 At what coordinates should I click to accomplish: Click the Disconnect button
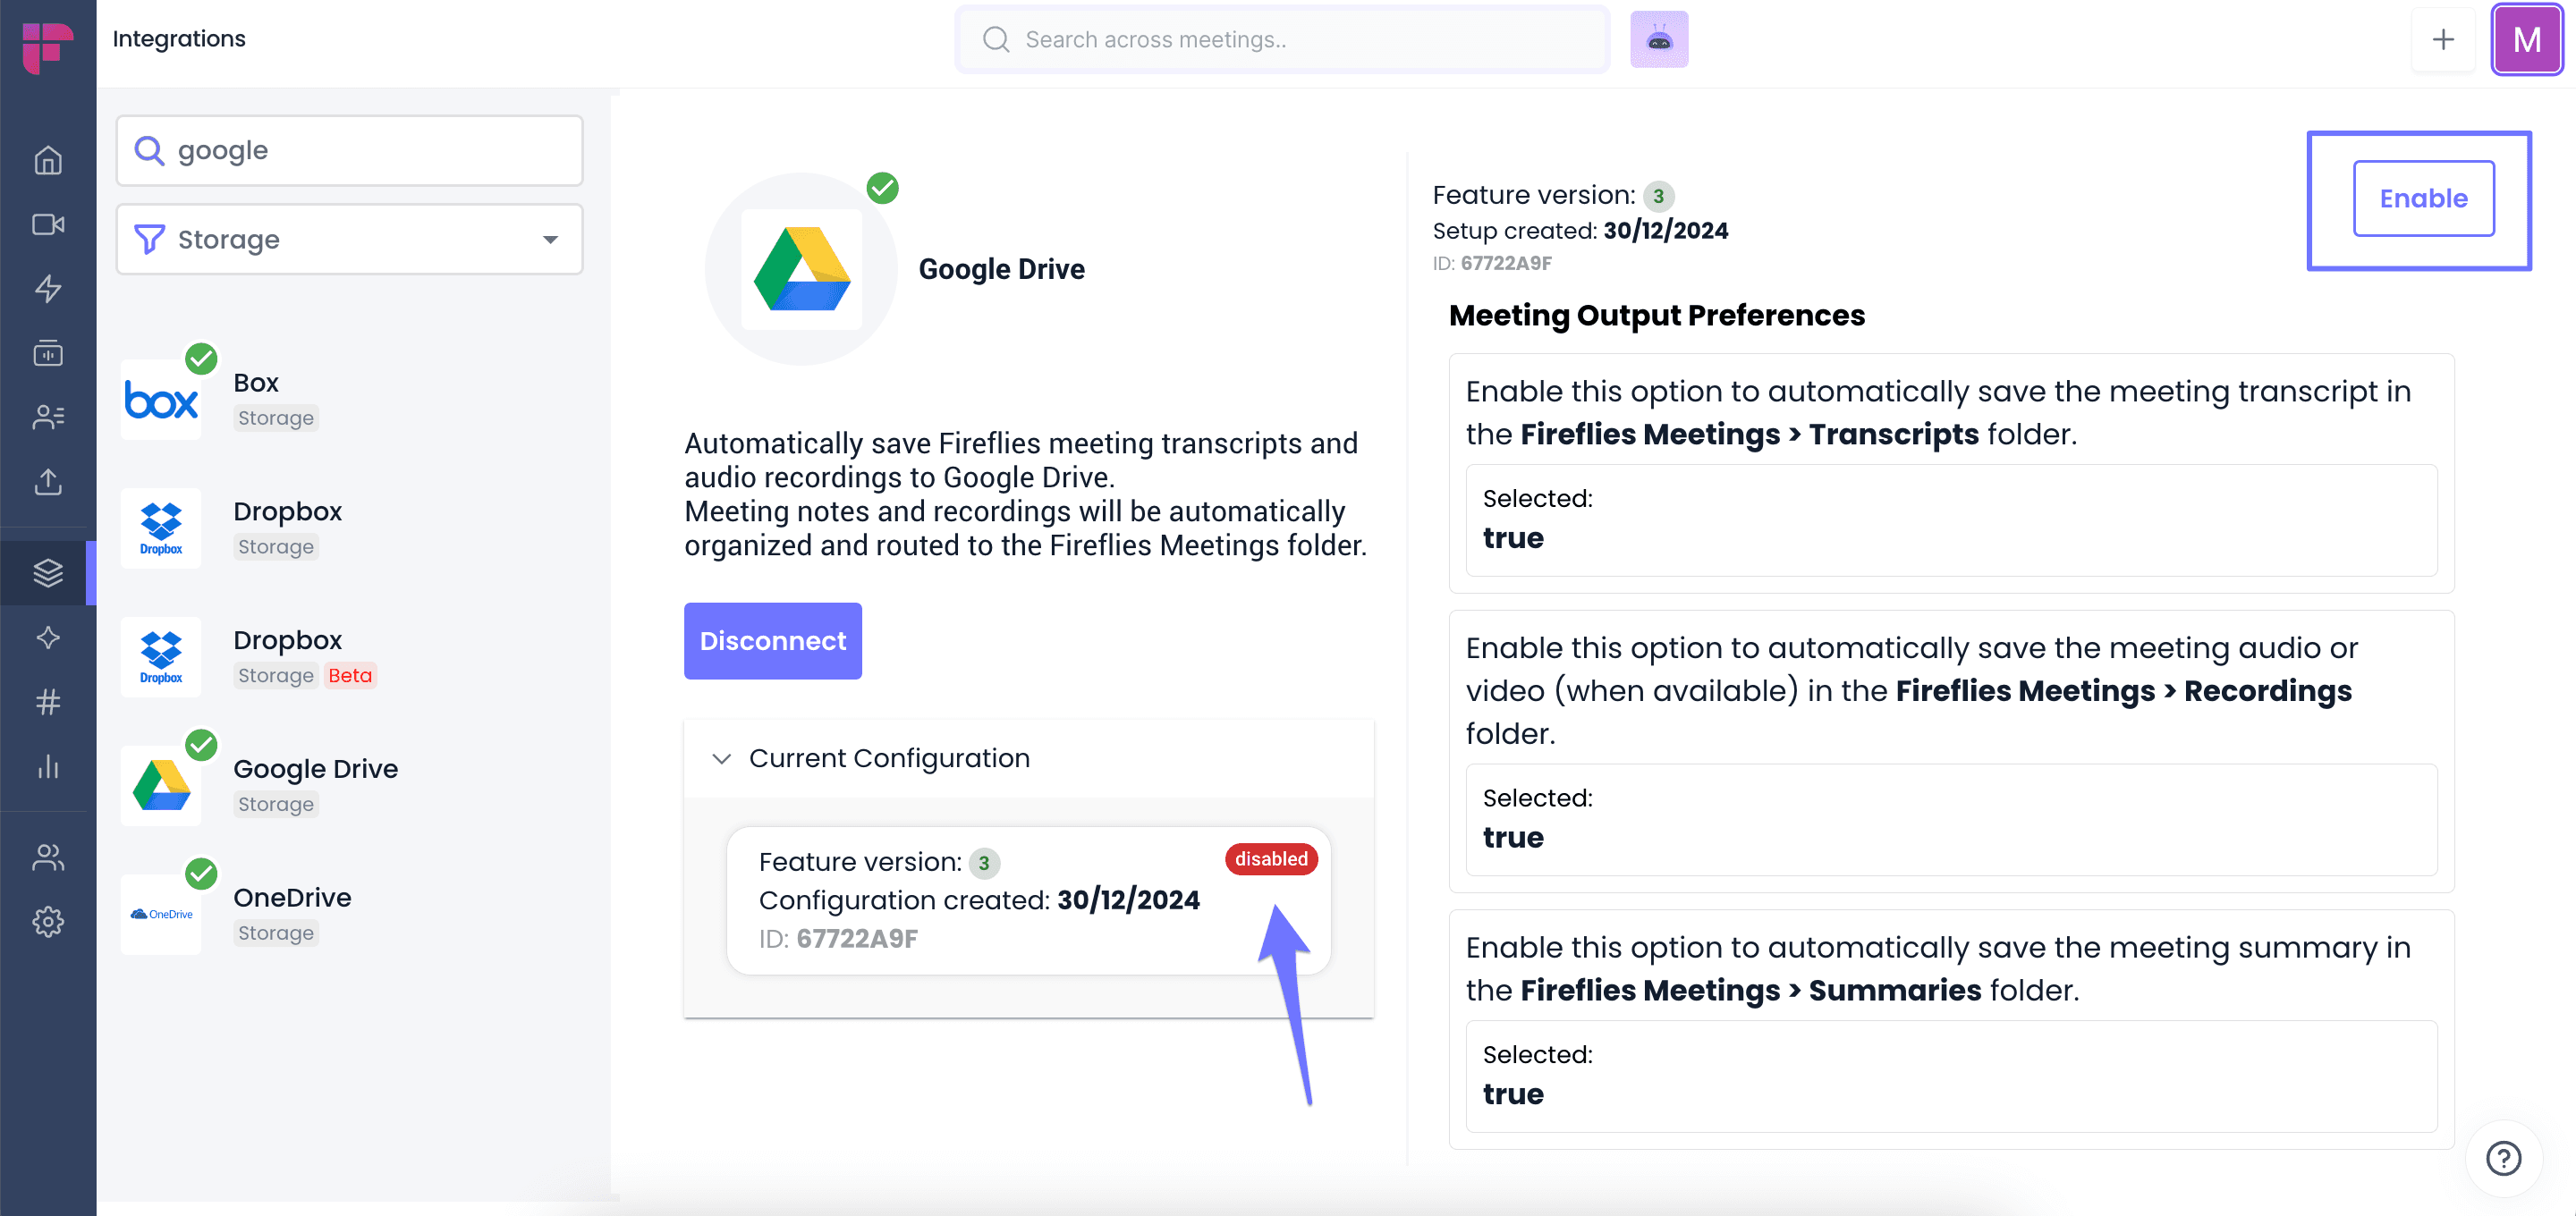pyautogui.click(x=772, y=641)
